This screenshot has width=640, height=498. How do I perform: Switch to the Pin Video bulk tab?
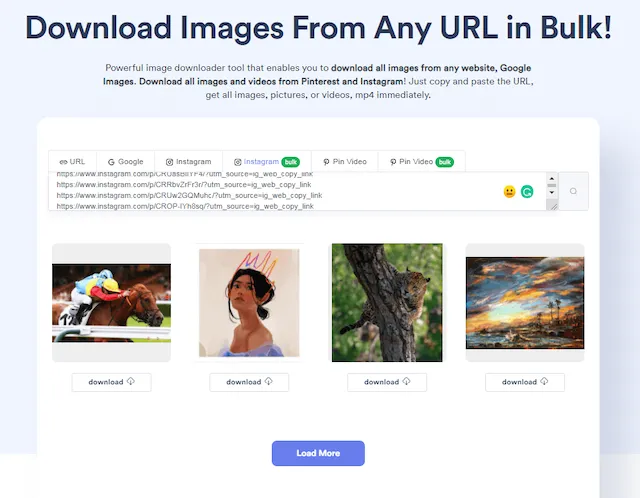pos(421,161)
